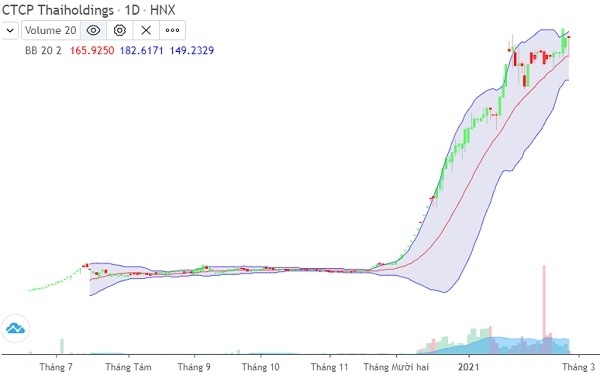Screen dimensions: 600x375
Task: Click the Tháng 11 time axis label
Action: (329, 367)
